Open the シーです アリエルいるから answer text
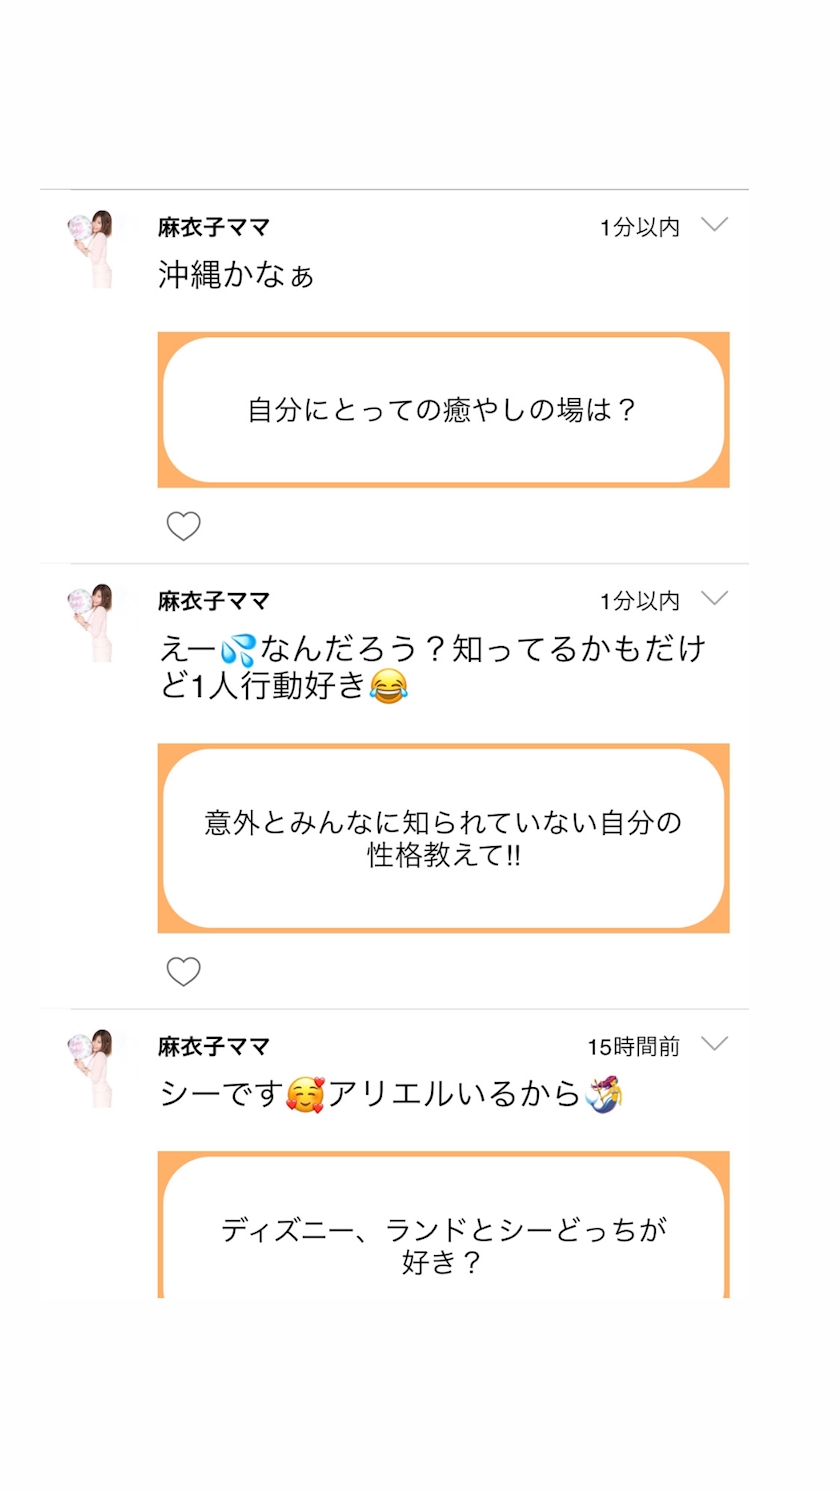 (x=390, y=1095)
